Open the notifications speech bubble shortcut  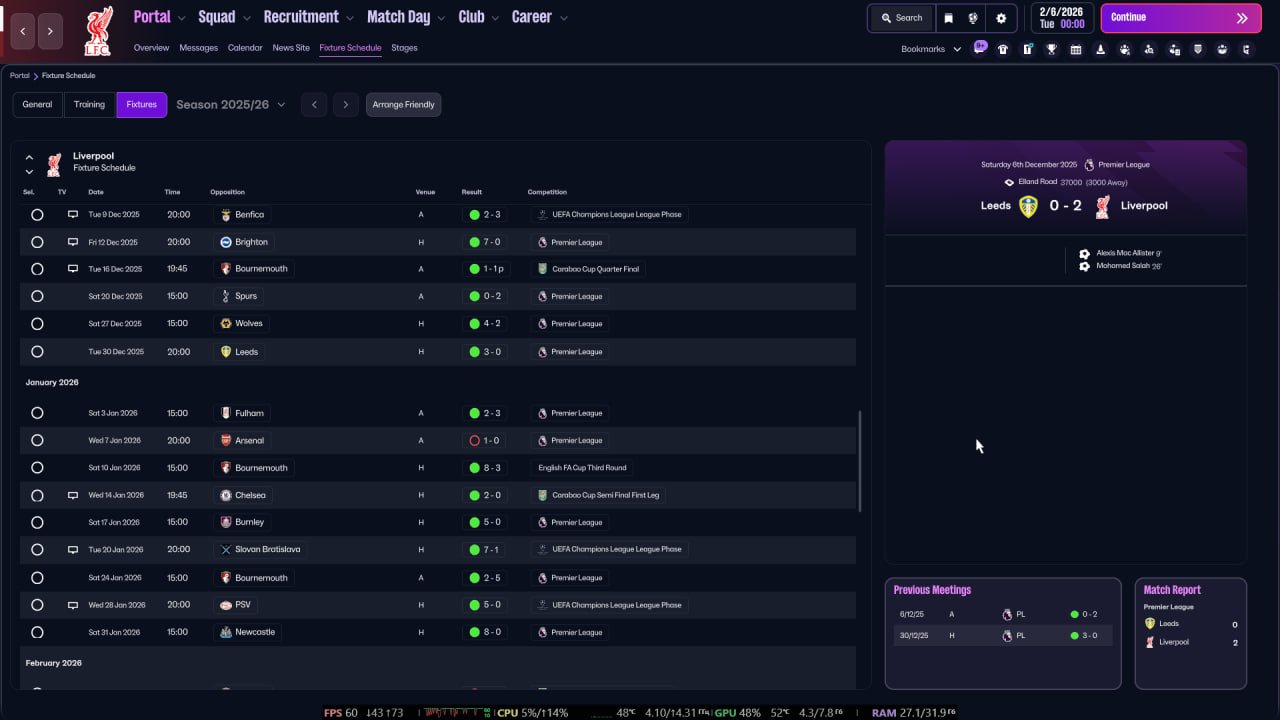click(980, 48)
